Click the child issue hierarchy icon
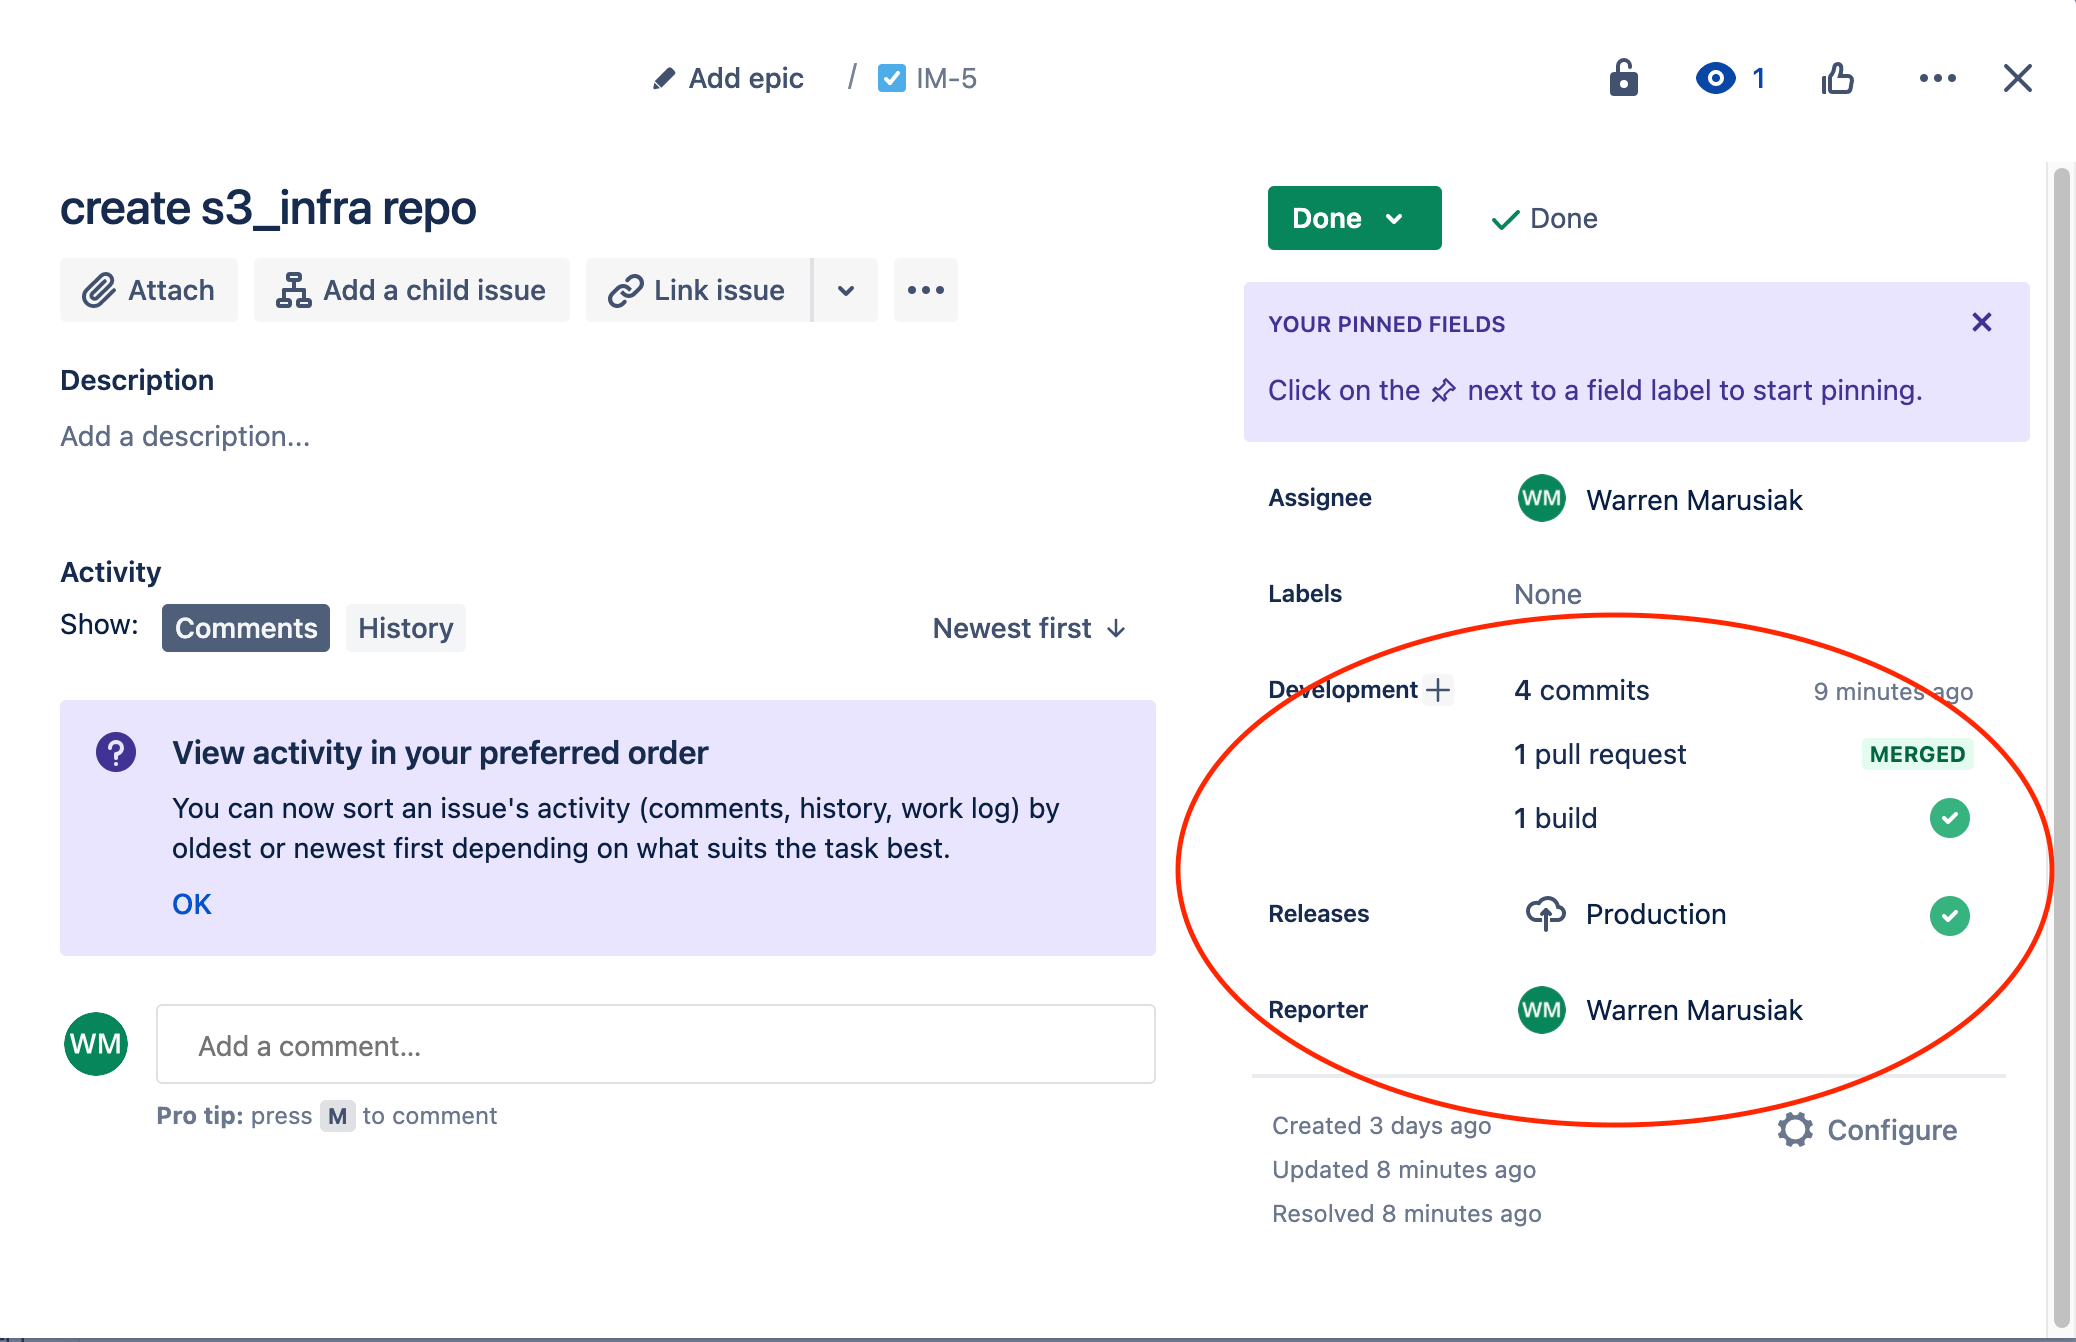Screen dimensions: 2076x1342 click(292, 289)
